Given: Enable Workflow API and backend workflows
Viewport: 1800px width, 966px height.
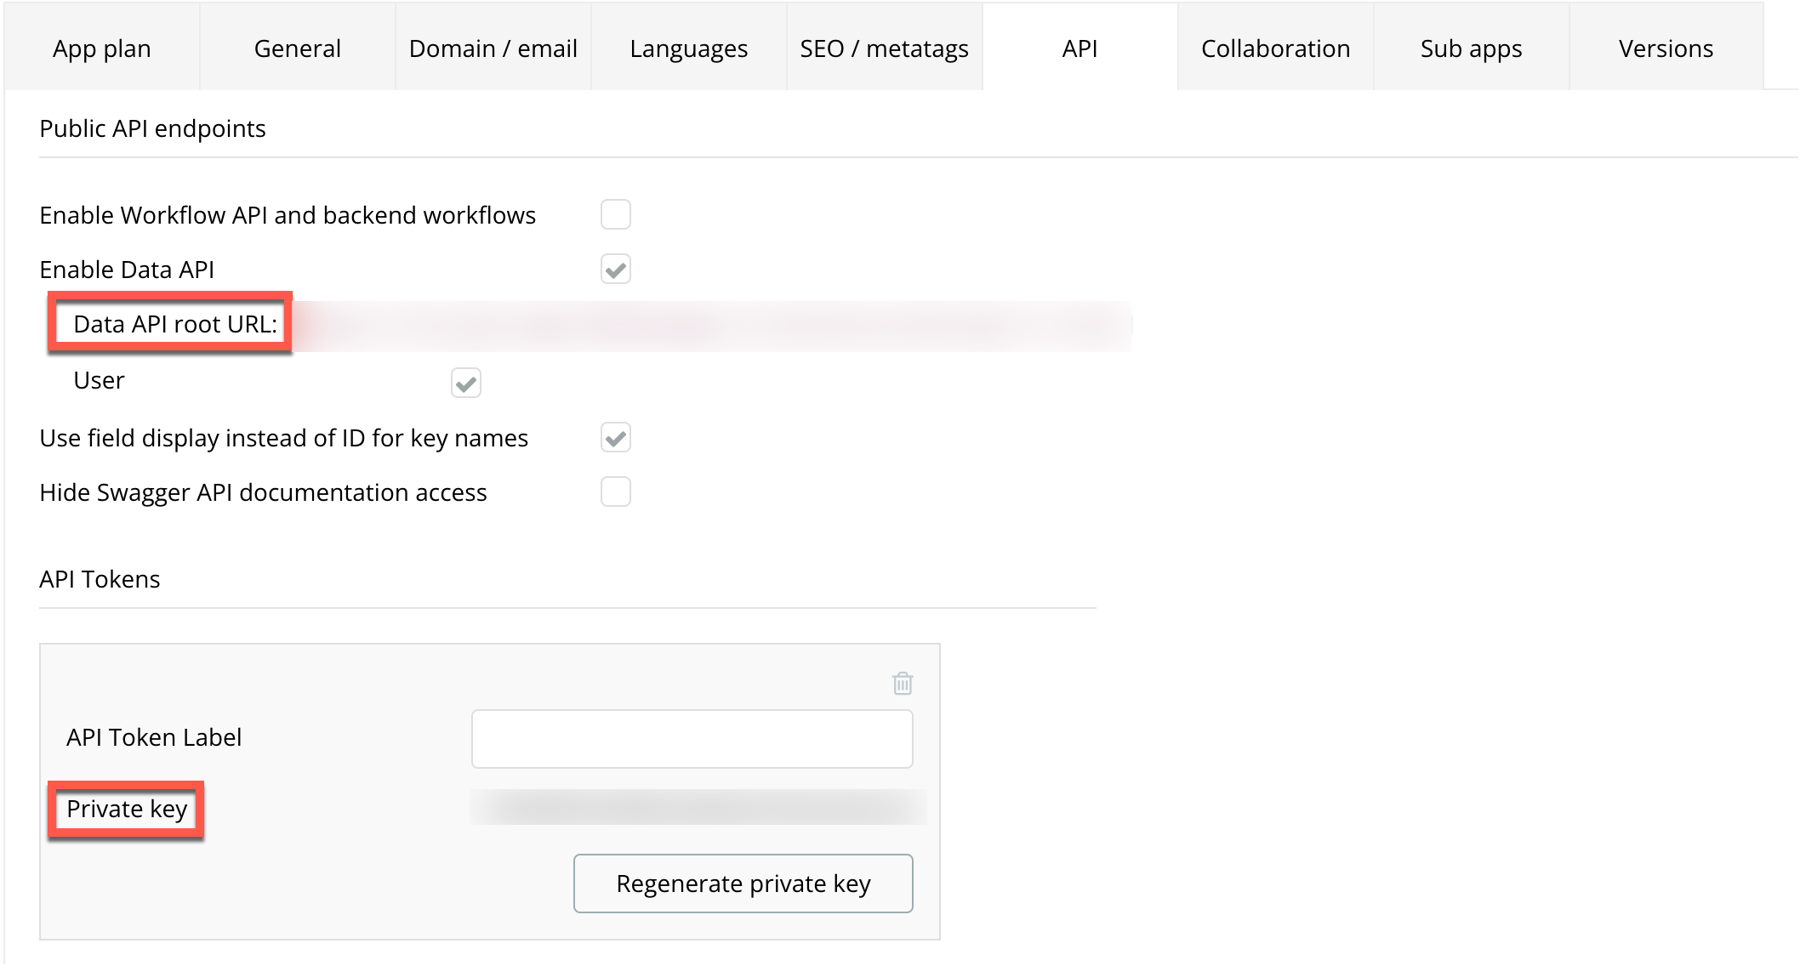Looking at the screenshot, I should (617, 214).
